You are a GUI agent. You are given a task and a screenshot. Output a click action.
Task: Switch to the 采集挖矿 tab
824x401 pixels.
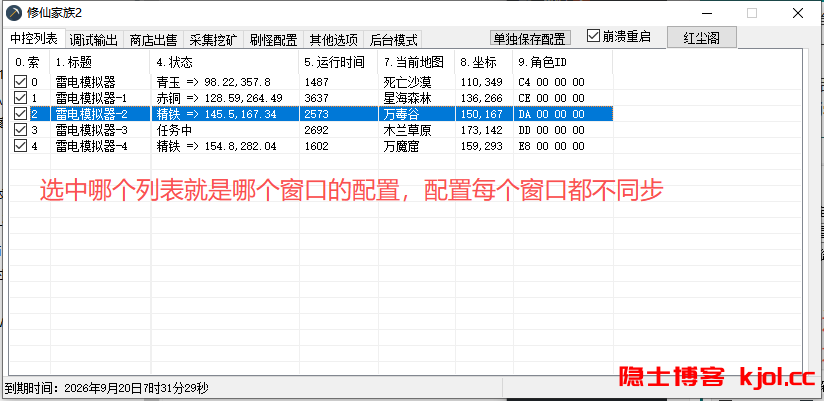[213, 39]
